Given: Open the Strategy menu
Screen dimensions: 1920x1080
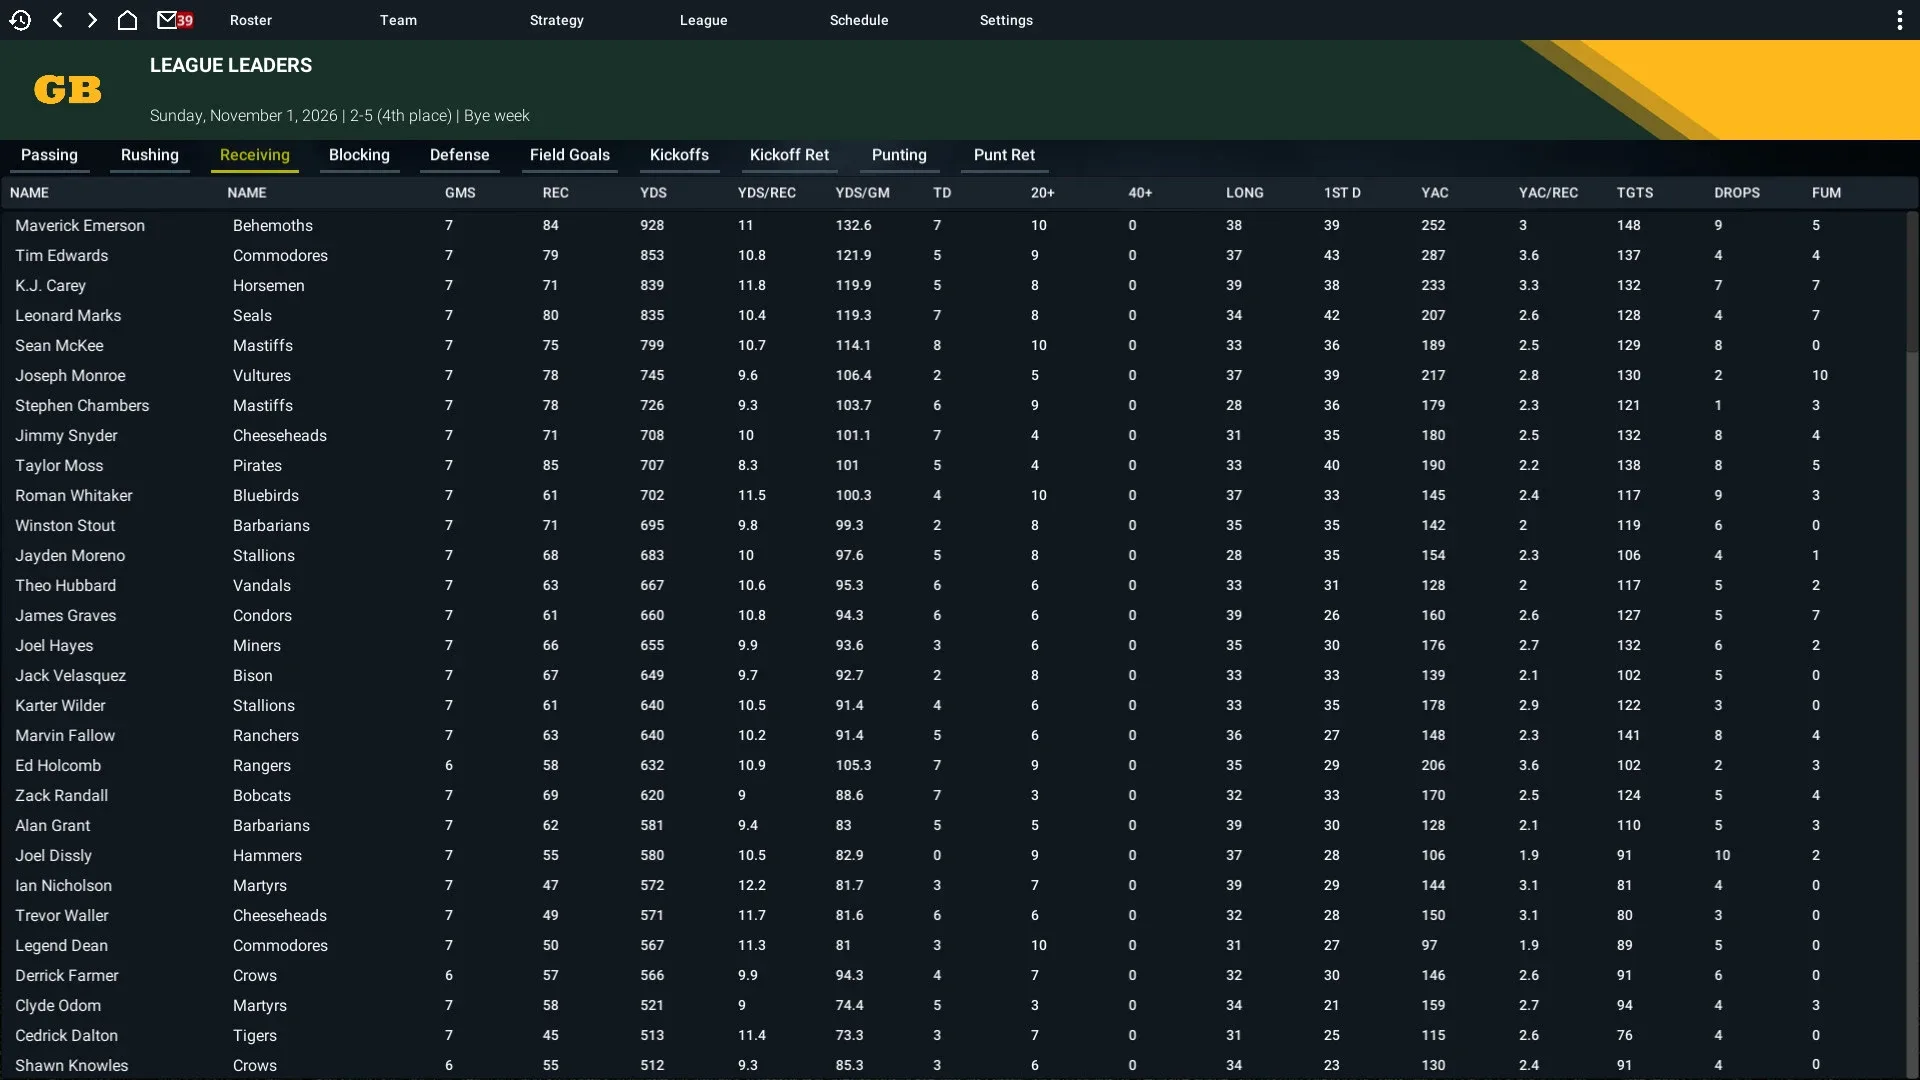Looking at the screenshot, I should click(556, 20).
